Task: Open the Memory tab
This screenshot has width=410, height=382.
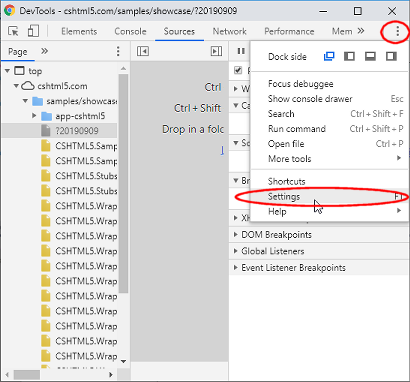Action: [x=342, y=31]
